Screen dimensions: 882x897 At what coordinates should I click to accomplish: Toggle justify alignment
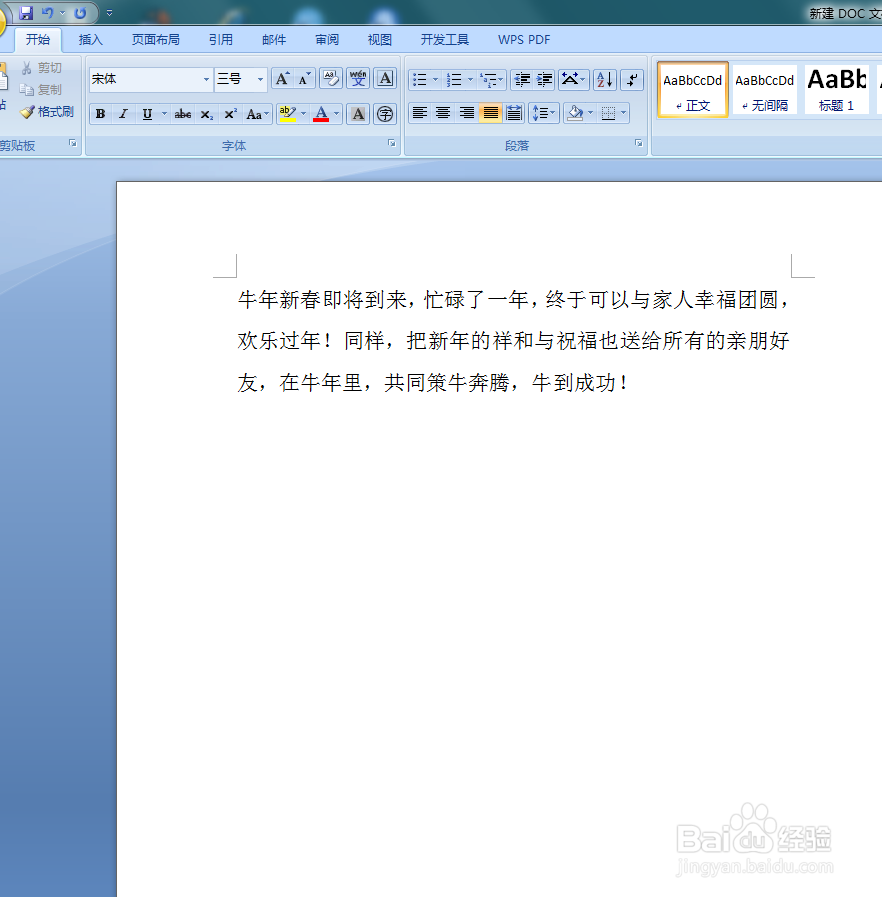tap(490, 113)
